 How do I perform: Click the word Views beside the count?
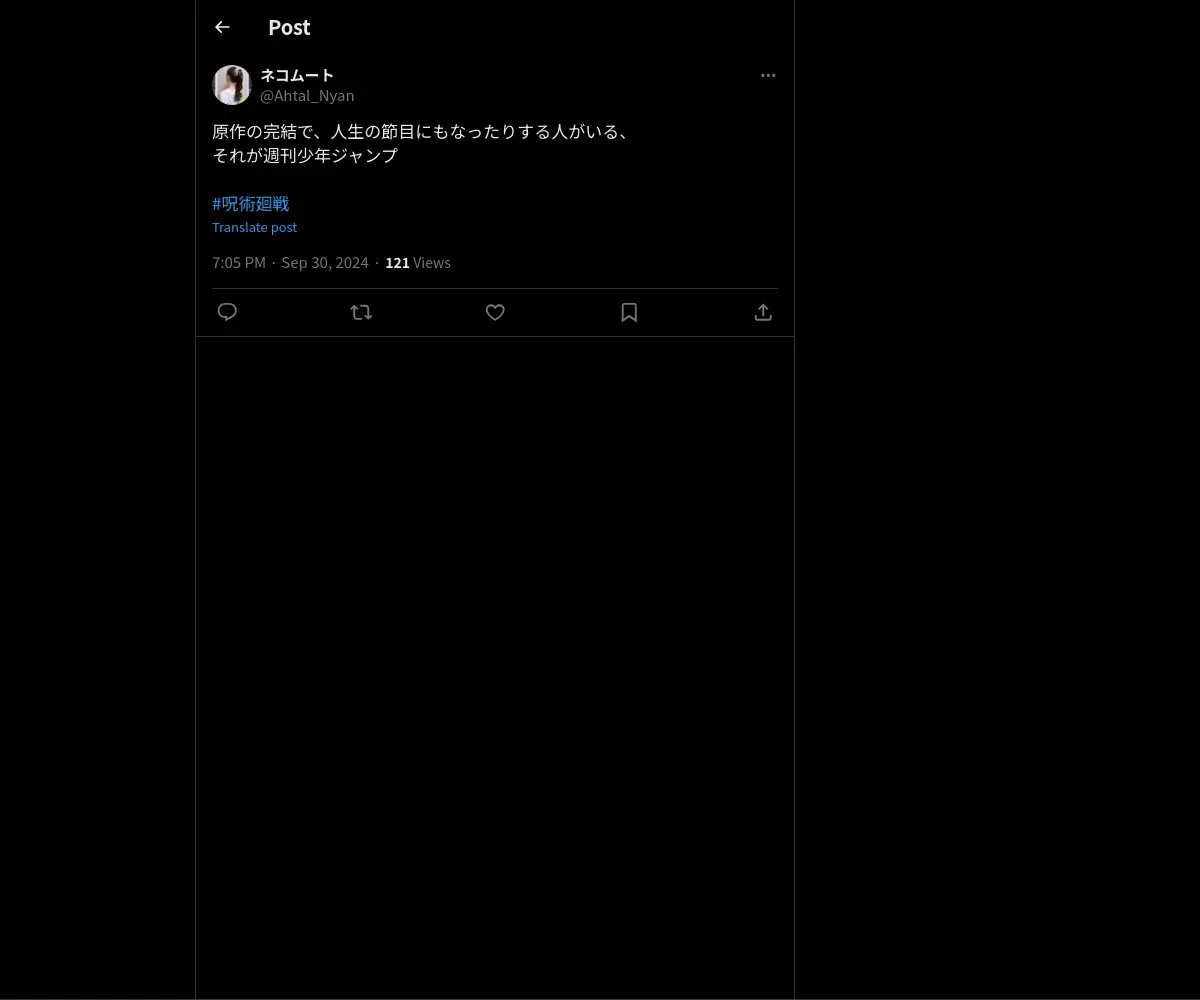[x=432, y=263]
